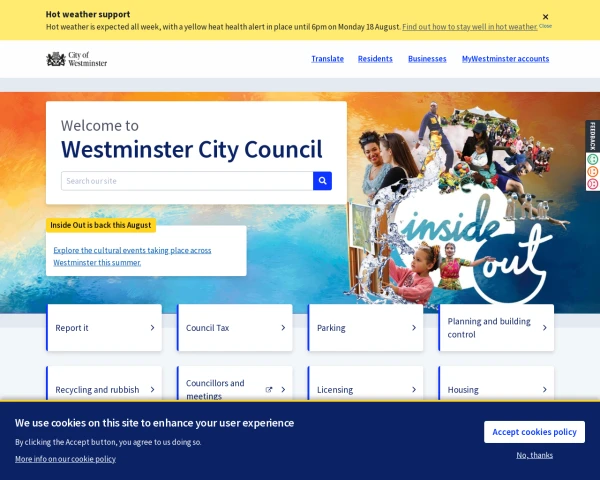This screenshot has height=480, width=600.
Task: Click the magnifier search button
Action: [x=322, y=181]
